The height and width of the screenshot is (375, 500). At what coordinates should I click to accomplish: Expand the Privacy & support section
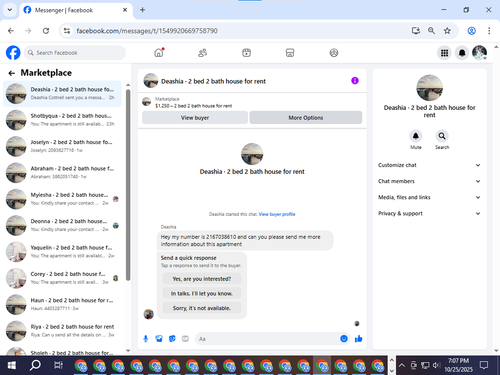coord(429,213)
